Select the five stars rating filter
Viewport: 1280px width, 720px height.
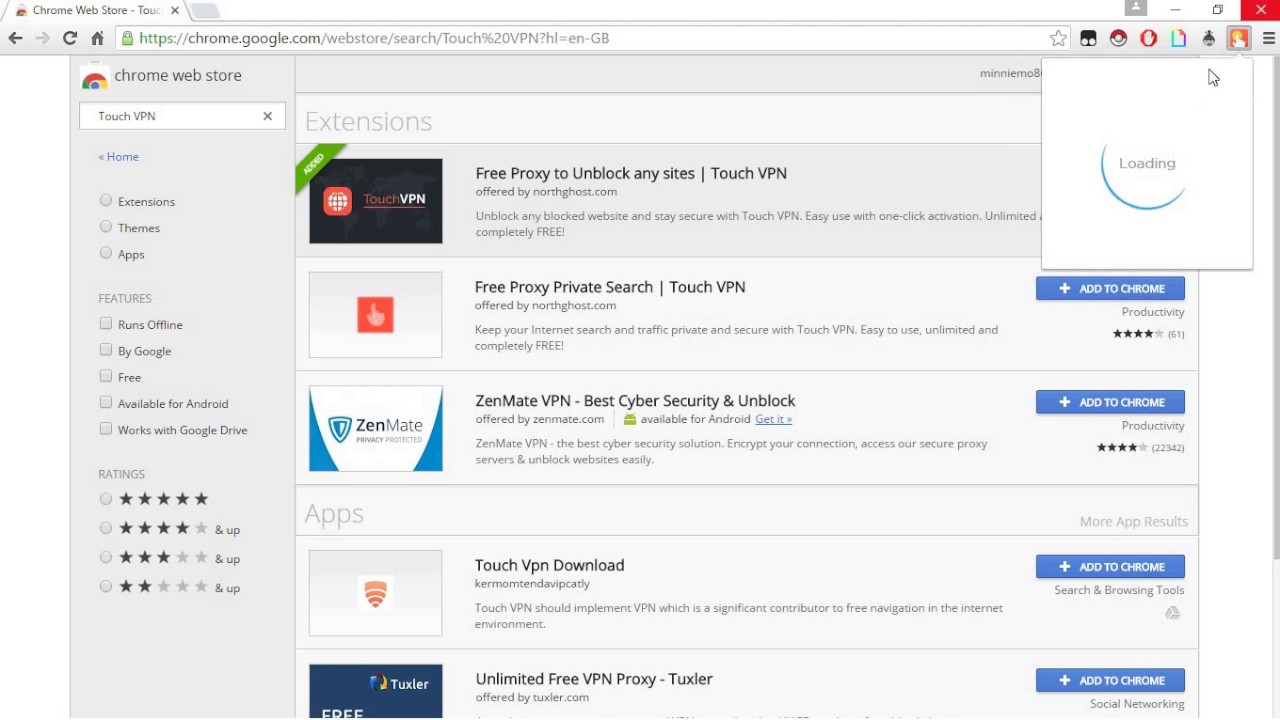coord(106,498)
